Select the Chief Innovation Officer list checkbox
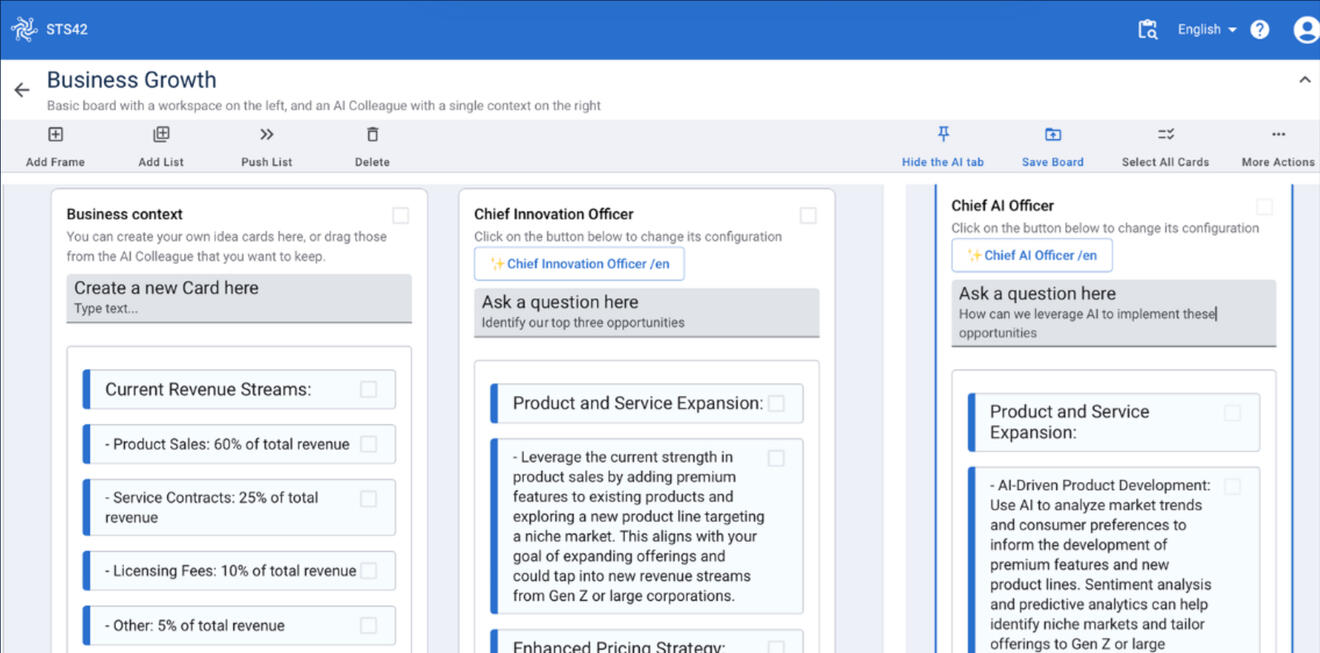Viewport: 1320px width, 653px height. 808,215
